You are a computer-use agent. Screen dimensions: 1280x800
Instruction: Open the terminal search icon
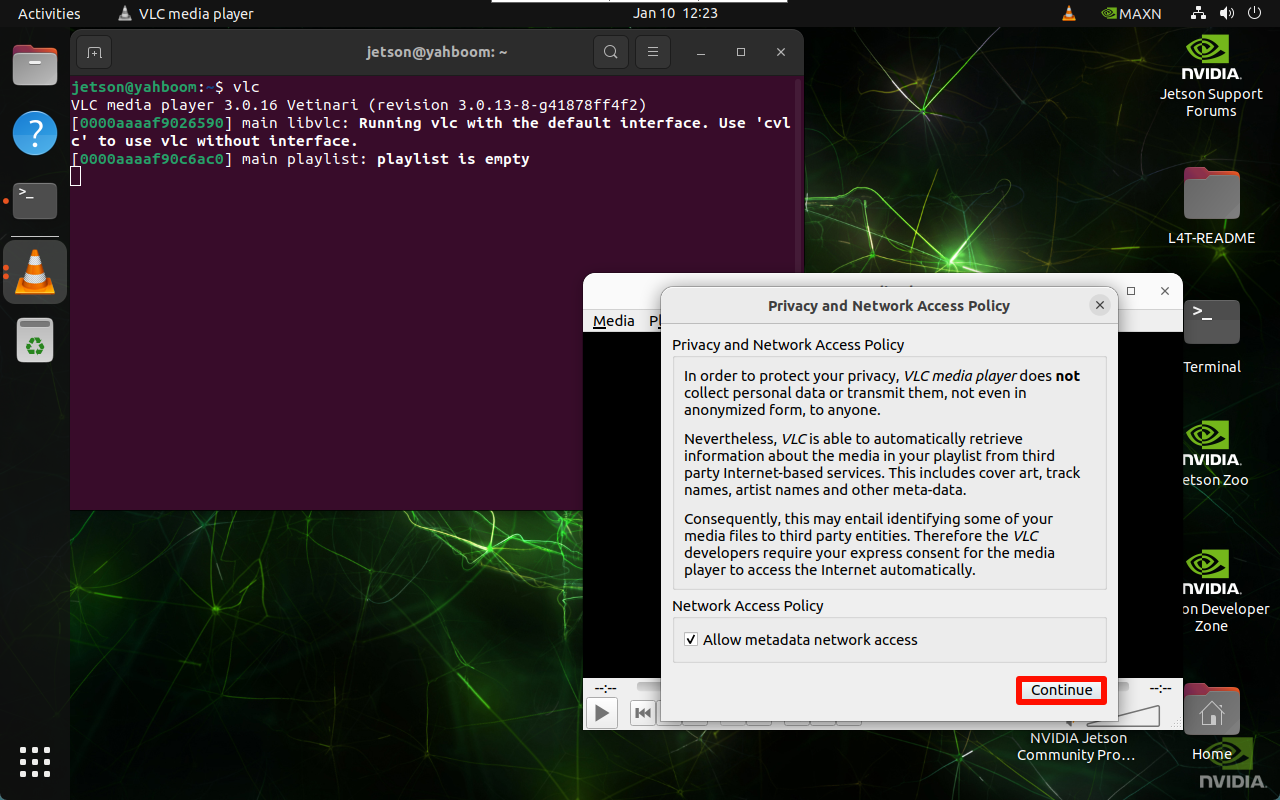[610, 52]
